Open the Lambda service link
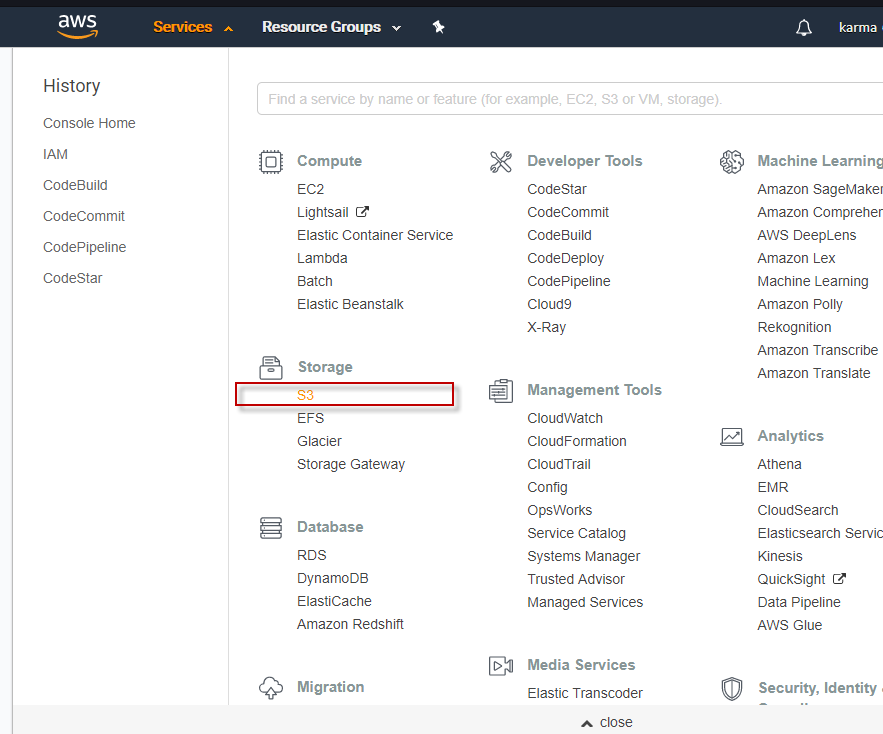Screen dimensions: 883x734 click(322, 258)
